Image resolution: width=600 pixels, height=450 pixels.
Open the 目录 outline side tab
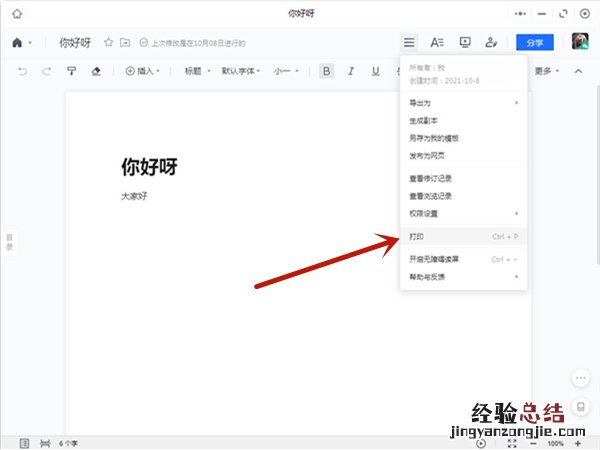[x=10, y=241]
